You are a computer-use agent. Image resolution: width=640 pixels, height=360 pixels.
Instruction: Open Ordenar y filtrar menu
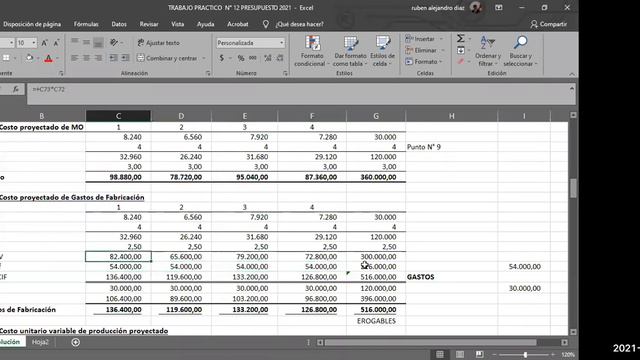(x=488, y=51)
